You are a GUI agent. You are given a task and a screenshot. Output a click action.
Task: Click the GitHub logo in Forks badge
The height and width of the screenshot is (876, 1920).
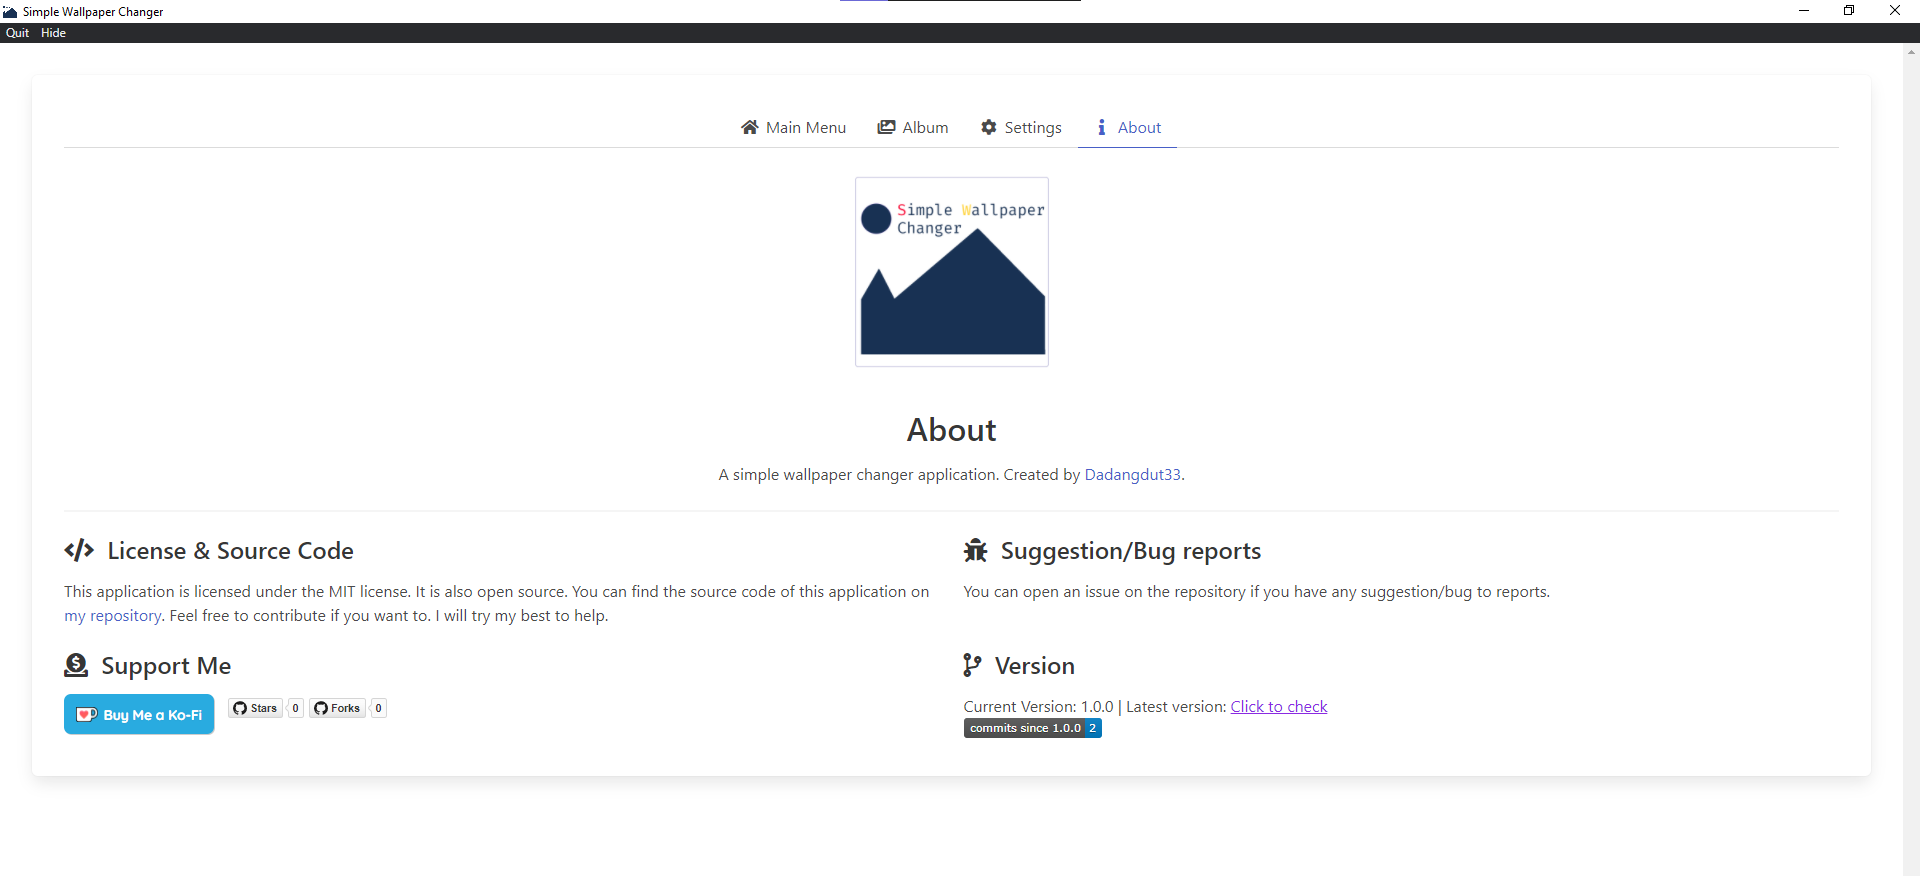321,708
